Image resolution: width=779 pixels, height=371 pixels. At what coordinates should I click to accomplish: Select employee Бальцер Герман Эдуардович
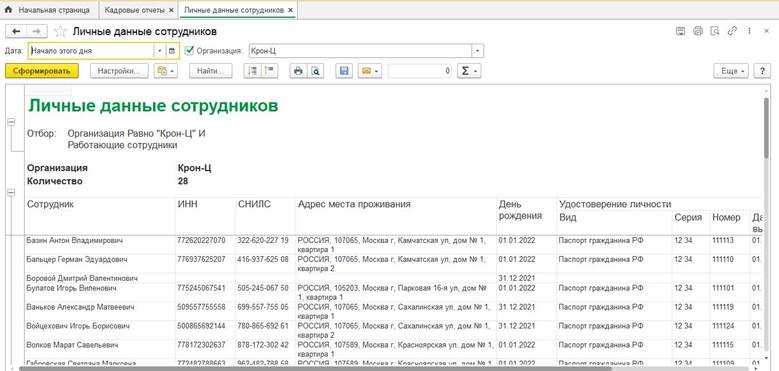coord(77,259)
